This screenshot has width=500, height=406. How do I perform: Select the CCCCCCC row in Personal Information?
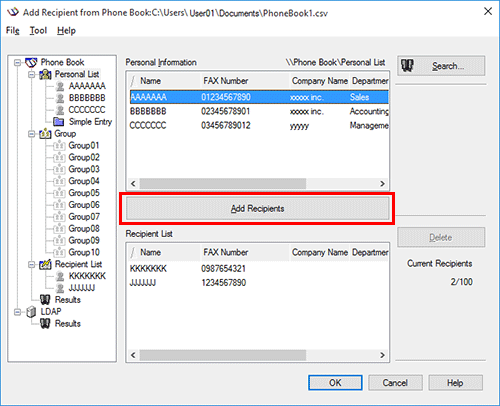coord(259,125)
